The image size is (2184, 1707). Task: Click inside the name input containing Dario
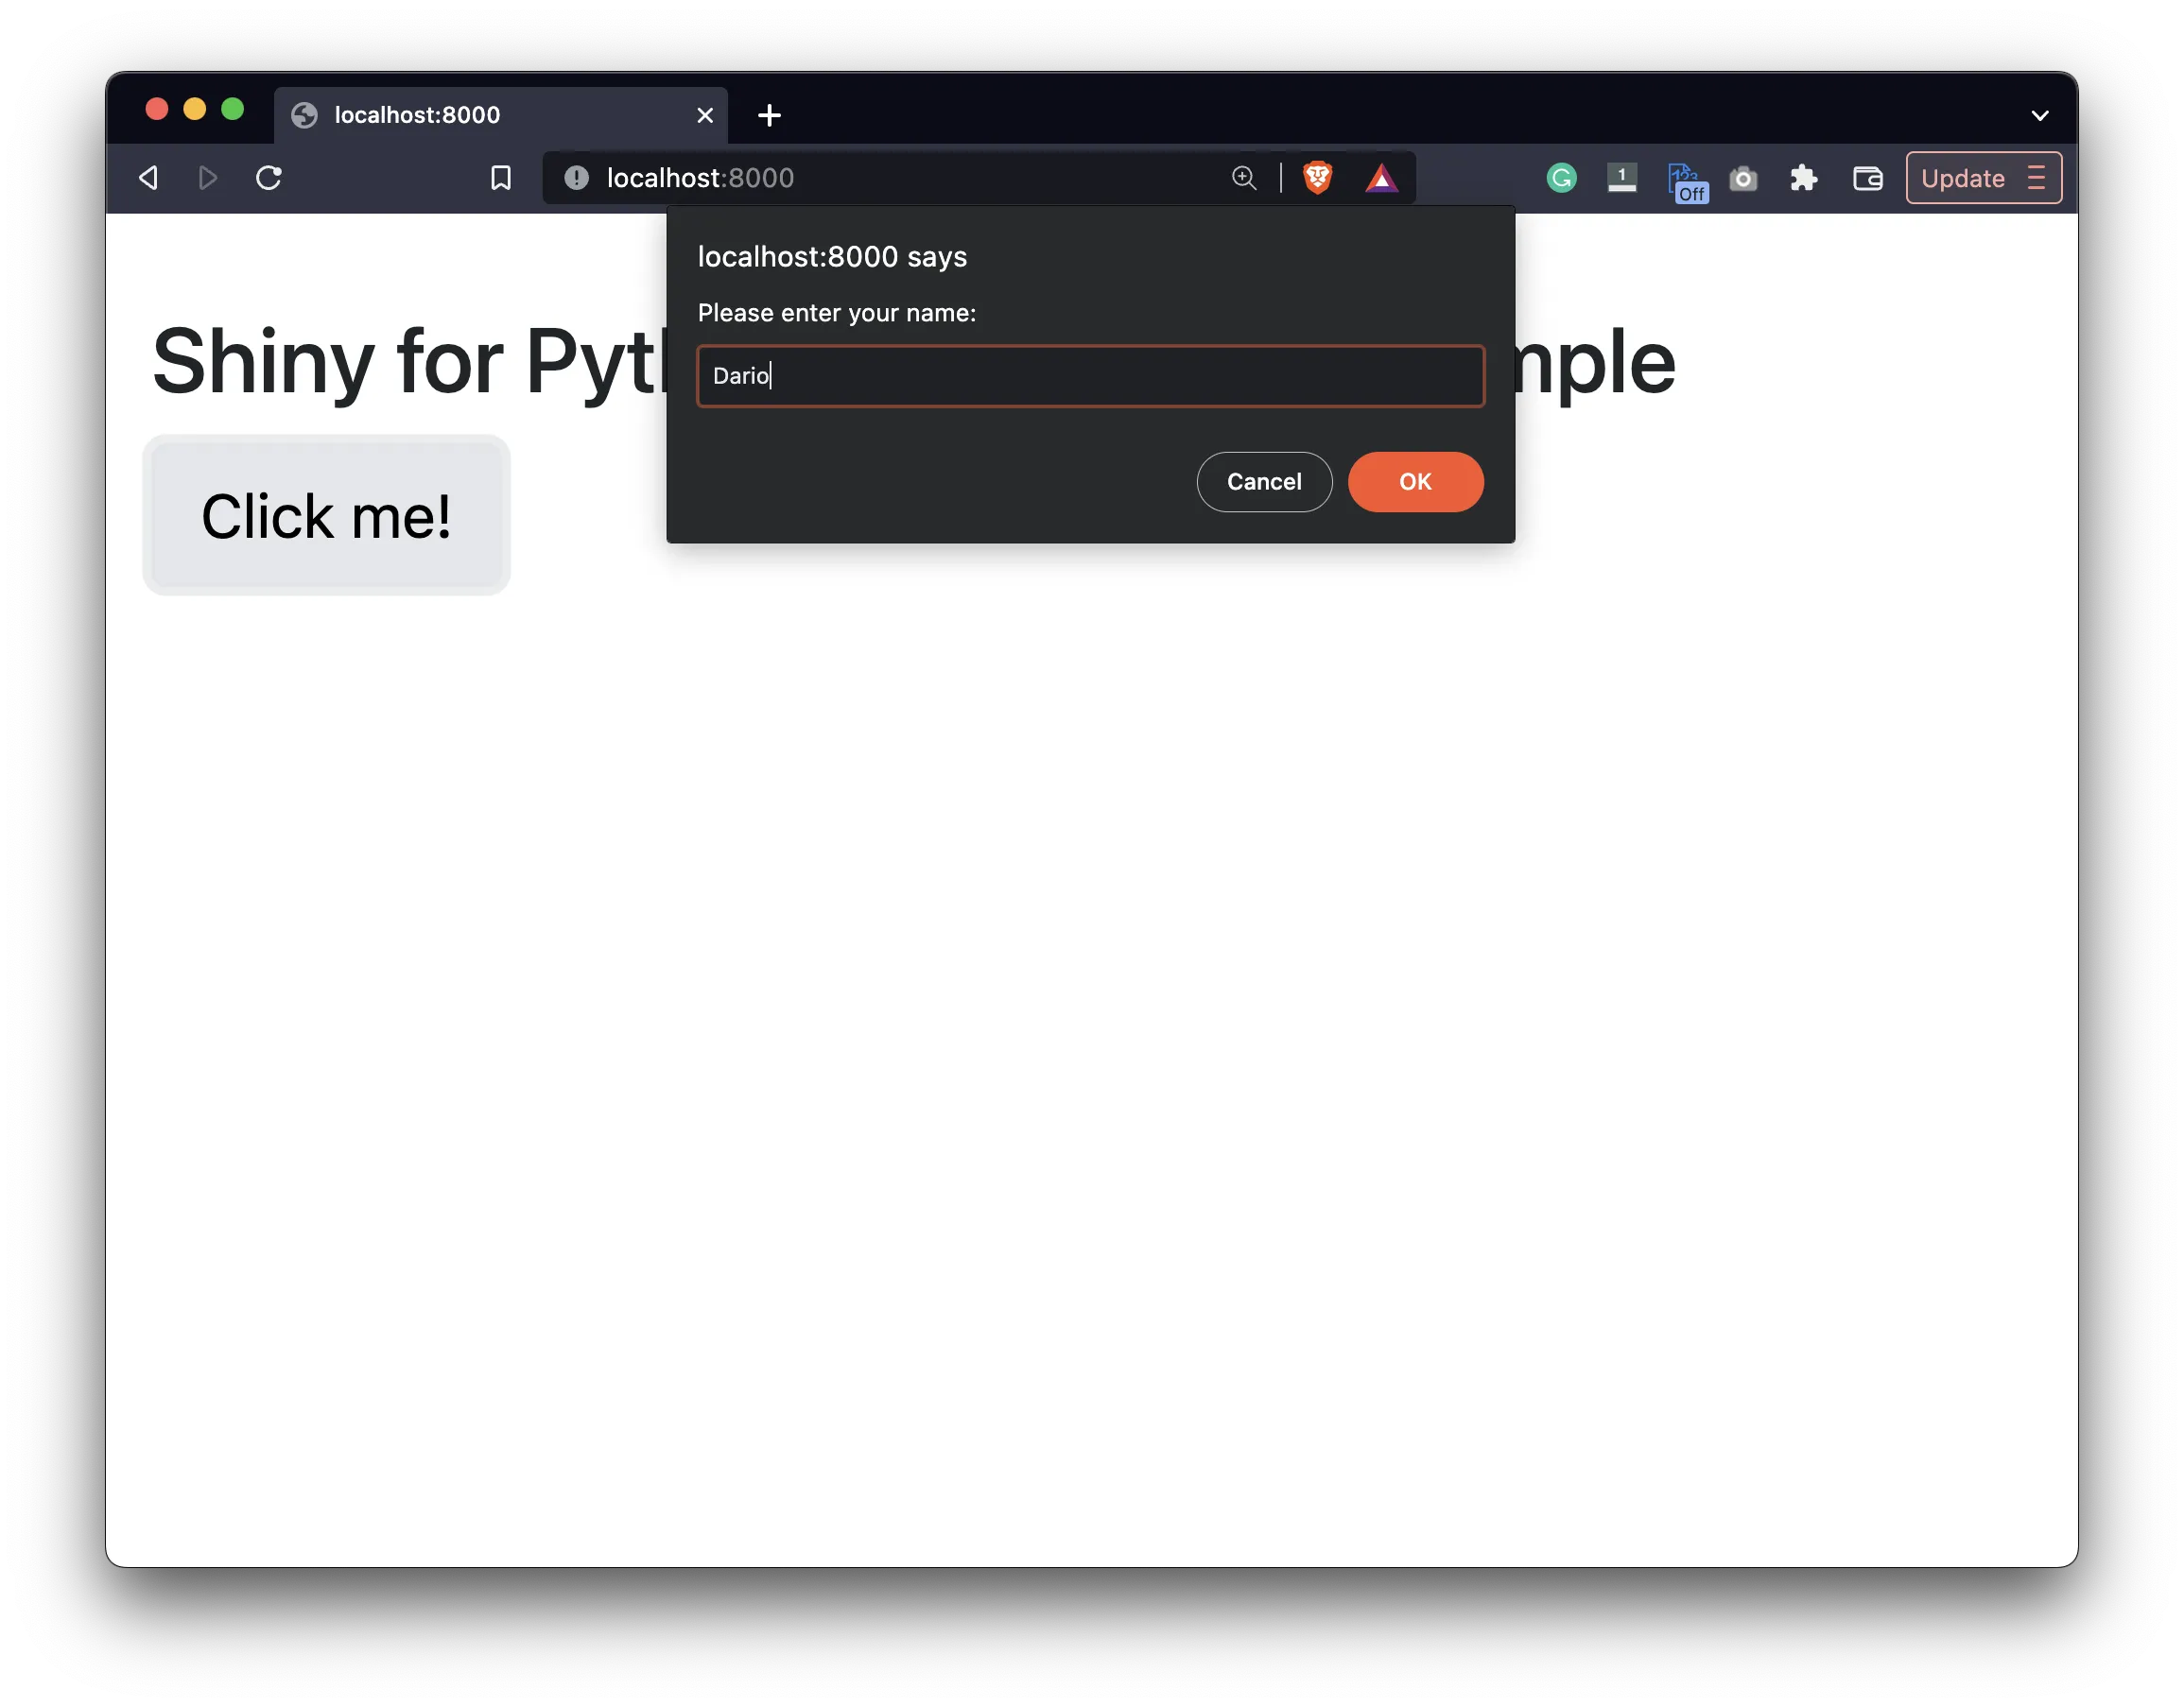point(1089,375)
